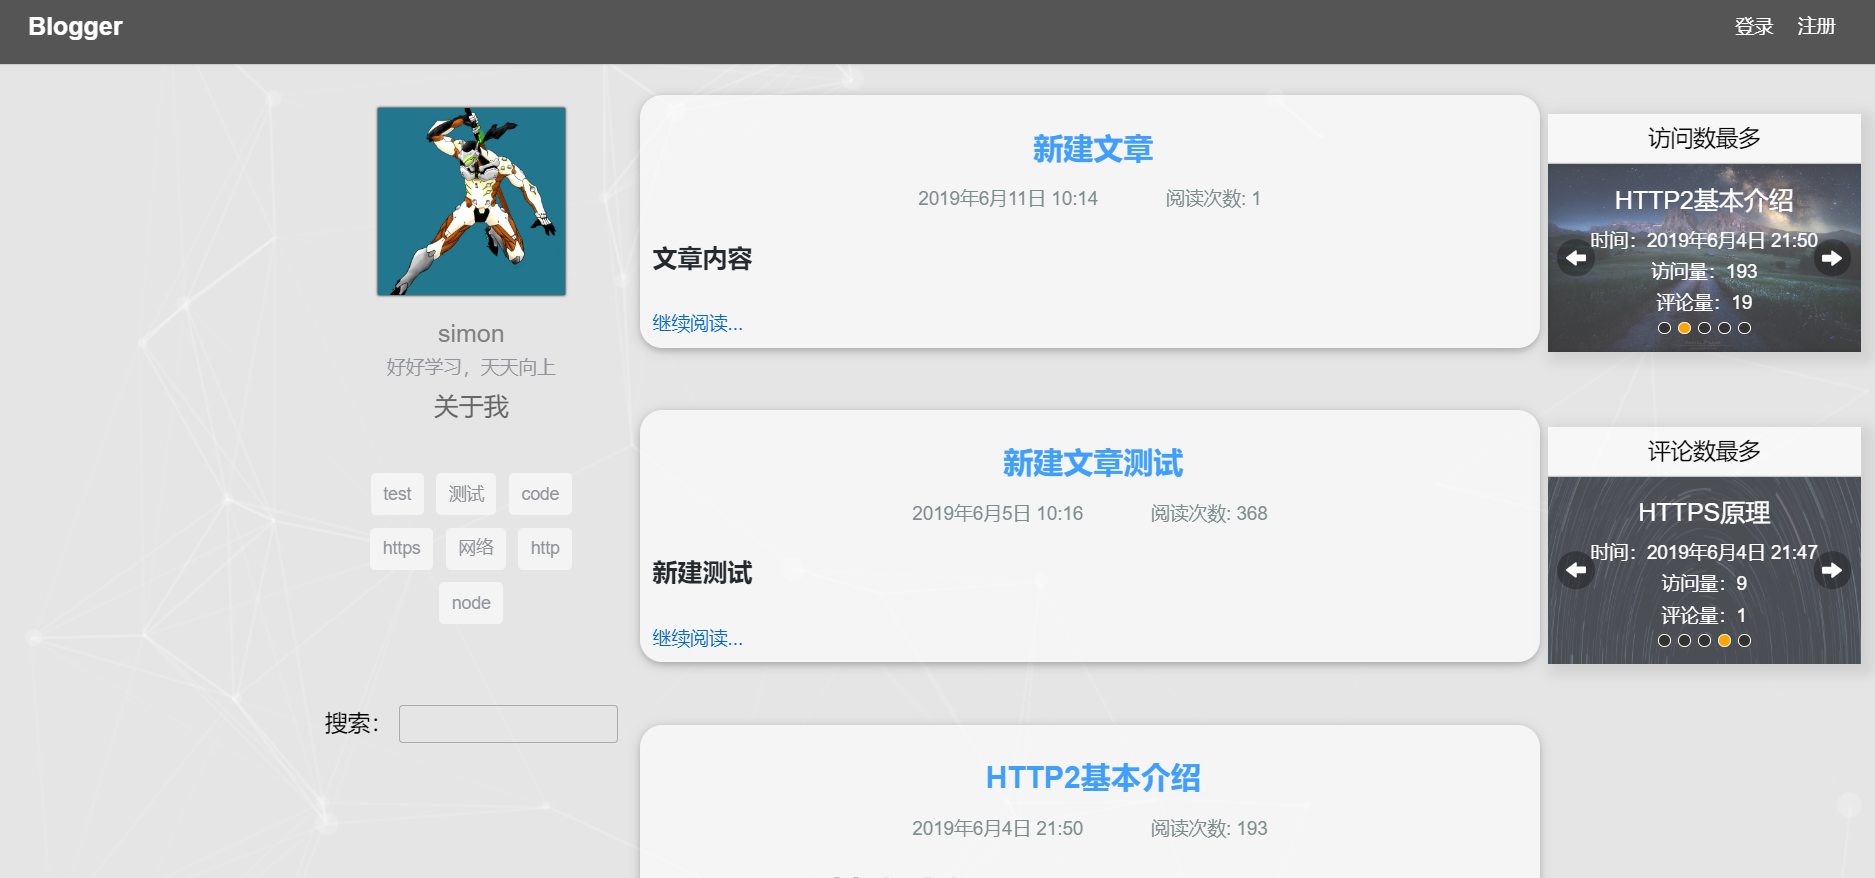Filter posts by the 网络 tag
Screen dimensions: 1875x878
point(476,548)
